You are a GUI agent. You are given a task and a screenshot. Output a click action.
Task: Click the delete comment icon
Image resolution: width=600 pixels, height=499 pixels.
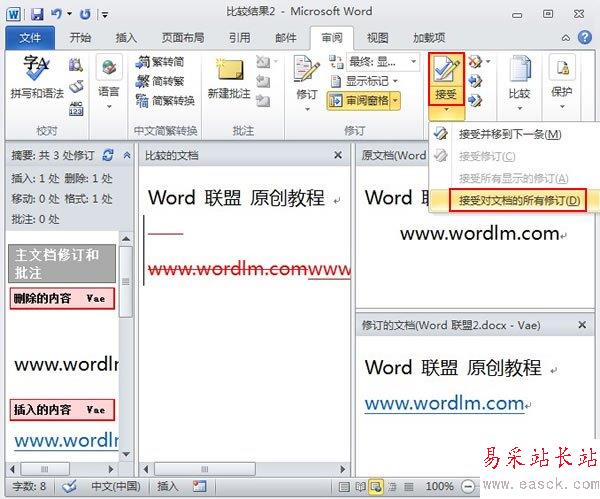[x=263, y=62]
